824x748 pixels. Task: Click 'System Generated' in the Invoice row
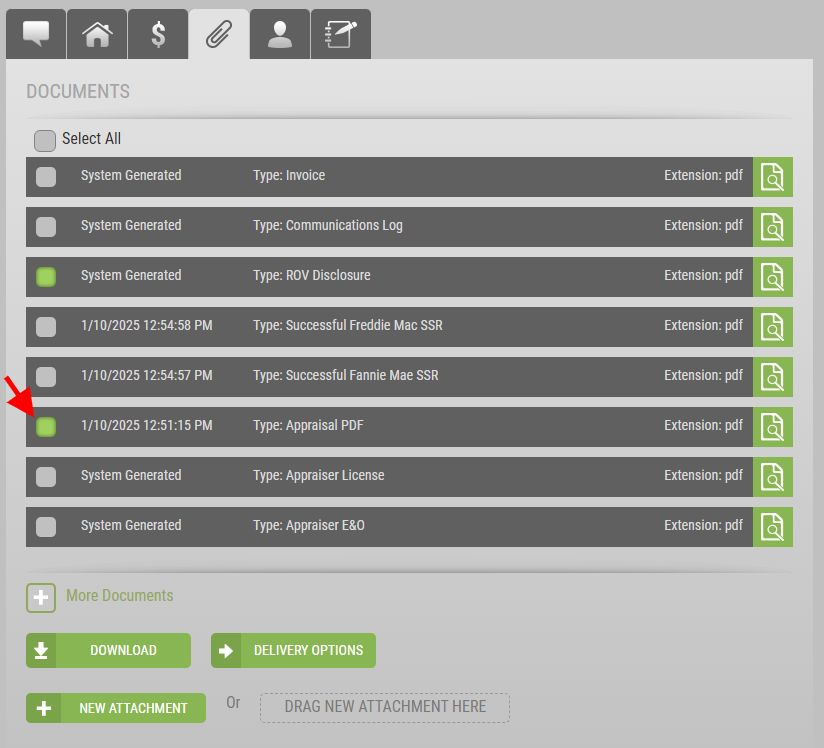click(131, 175)
